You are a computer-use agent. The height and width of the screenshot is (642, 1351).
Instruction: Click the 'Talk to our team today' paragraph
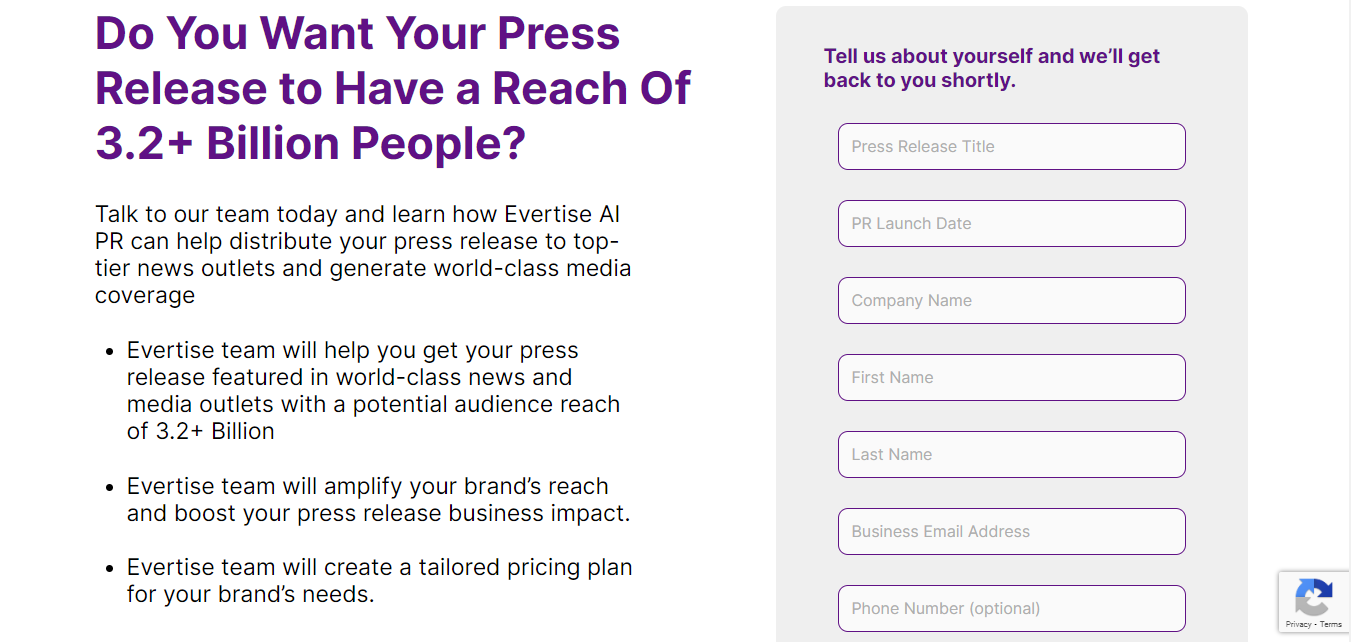[363, 255]
